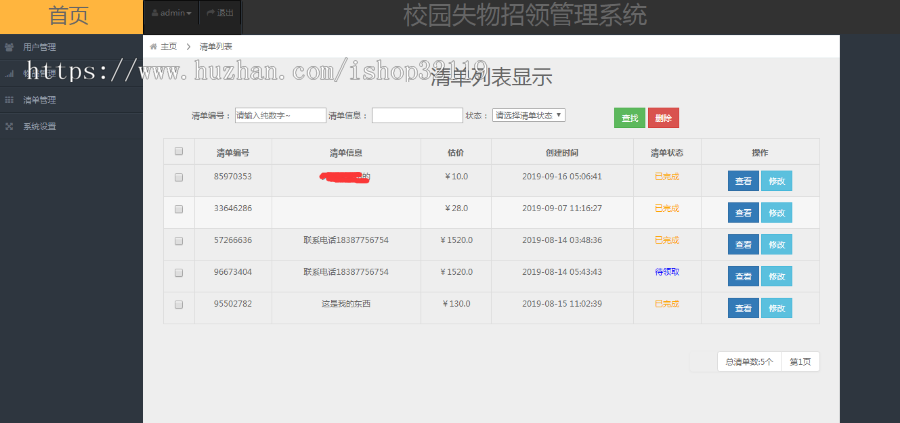Click the 已完成 status in row 95502782
This screenshot has height=423, width=900.
click(667, 304)
